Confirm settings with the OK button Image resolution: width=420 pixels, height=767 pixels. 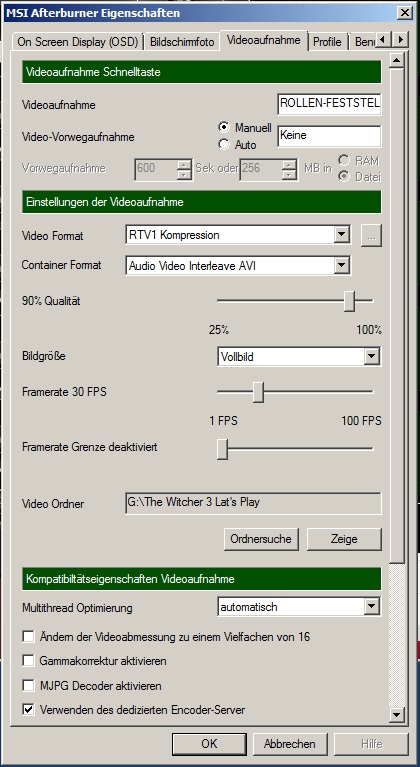[x=209, y=744]
